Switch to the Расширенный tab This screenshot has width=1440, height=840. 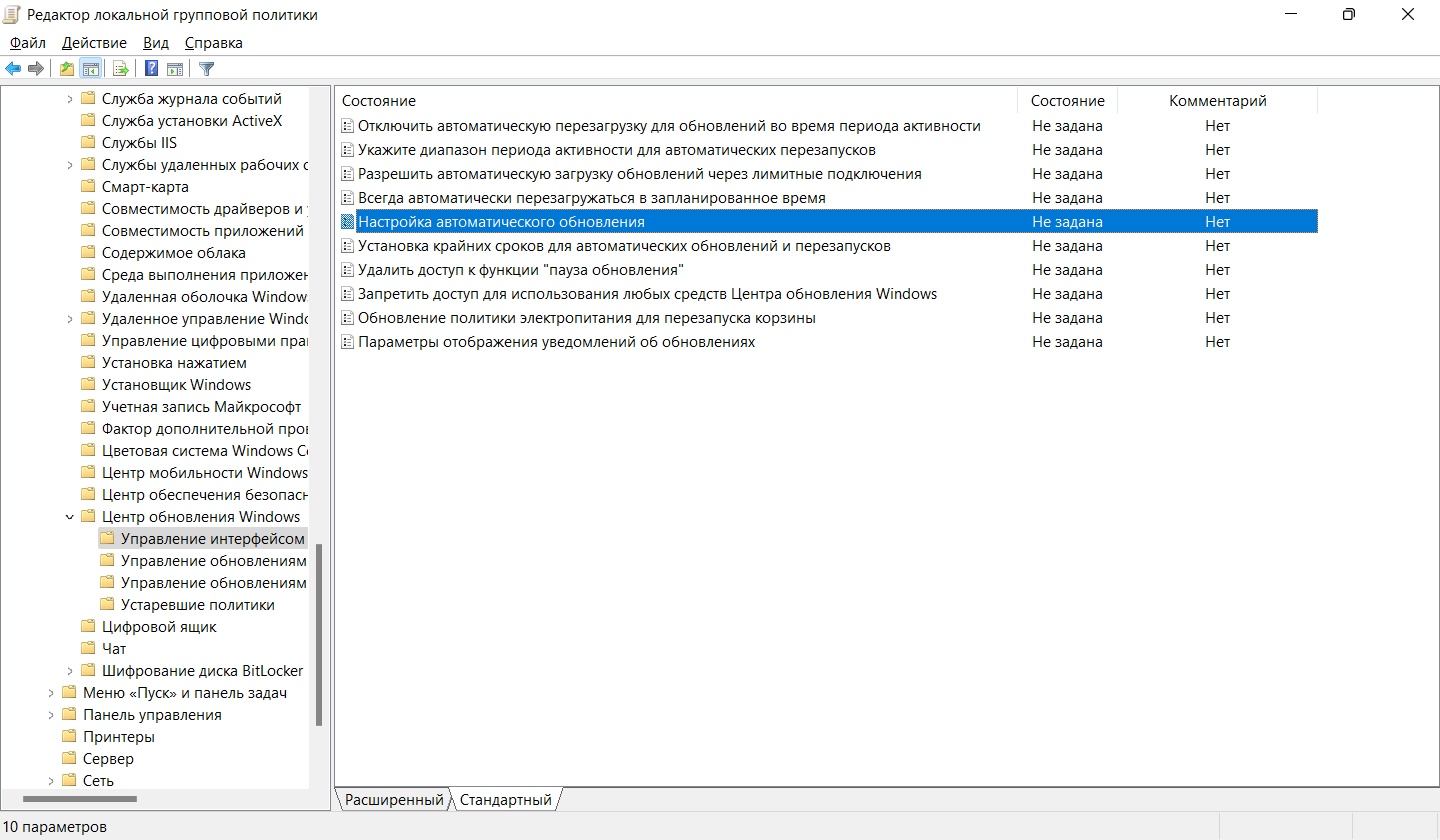coord(394,800)
